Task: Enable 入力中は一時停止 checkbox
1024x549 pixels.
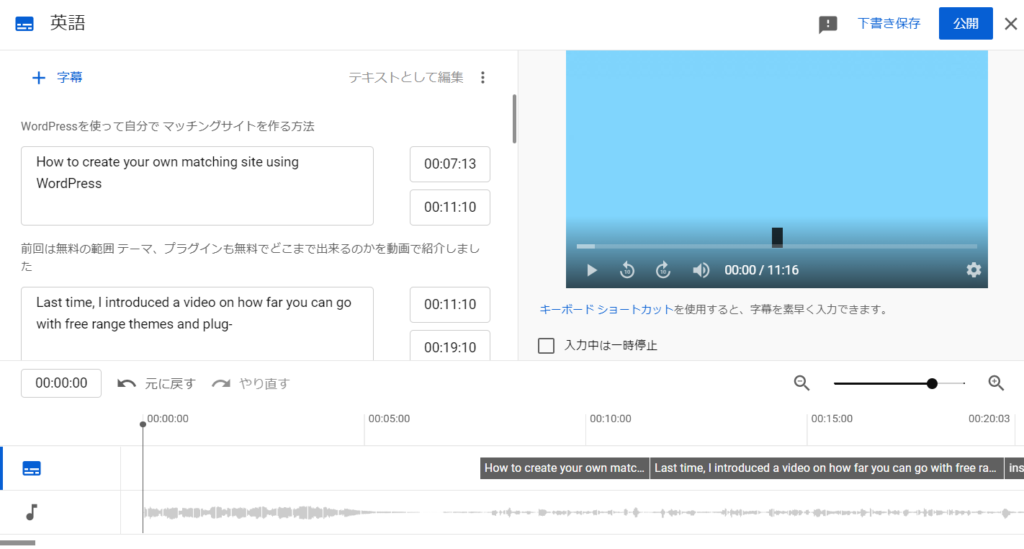Action: 546,346
